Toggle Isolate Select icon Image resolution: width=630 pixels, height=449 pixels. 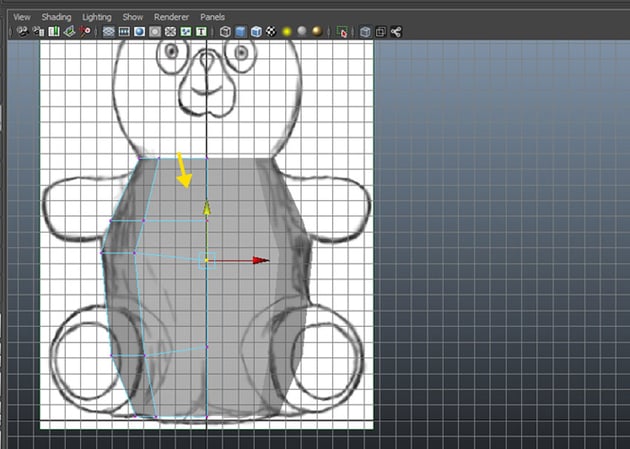pos(342,31)
